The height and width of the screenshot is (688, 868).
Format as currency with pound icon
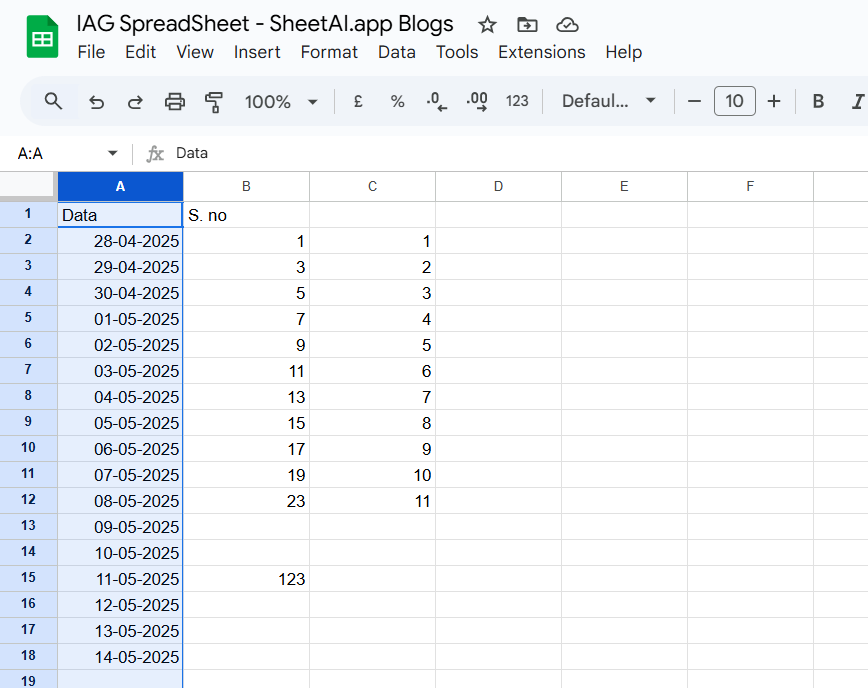pos(358,101)
